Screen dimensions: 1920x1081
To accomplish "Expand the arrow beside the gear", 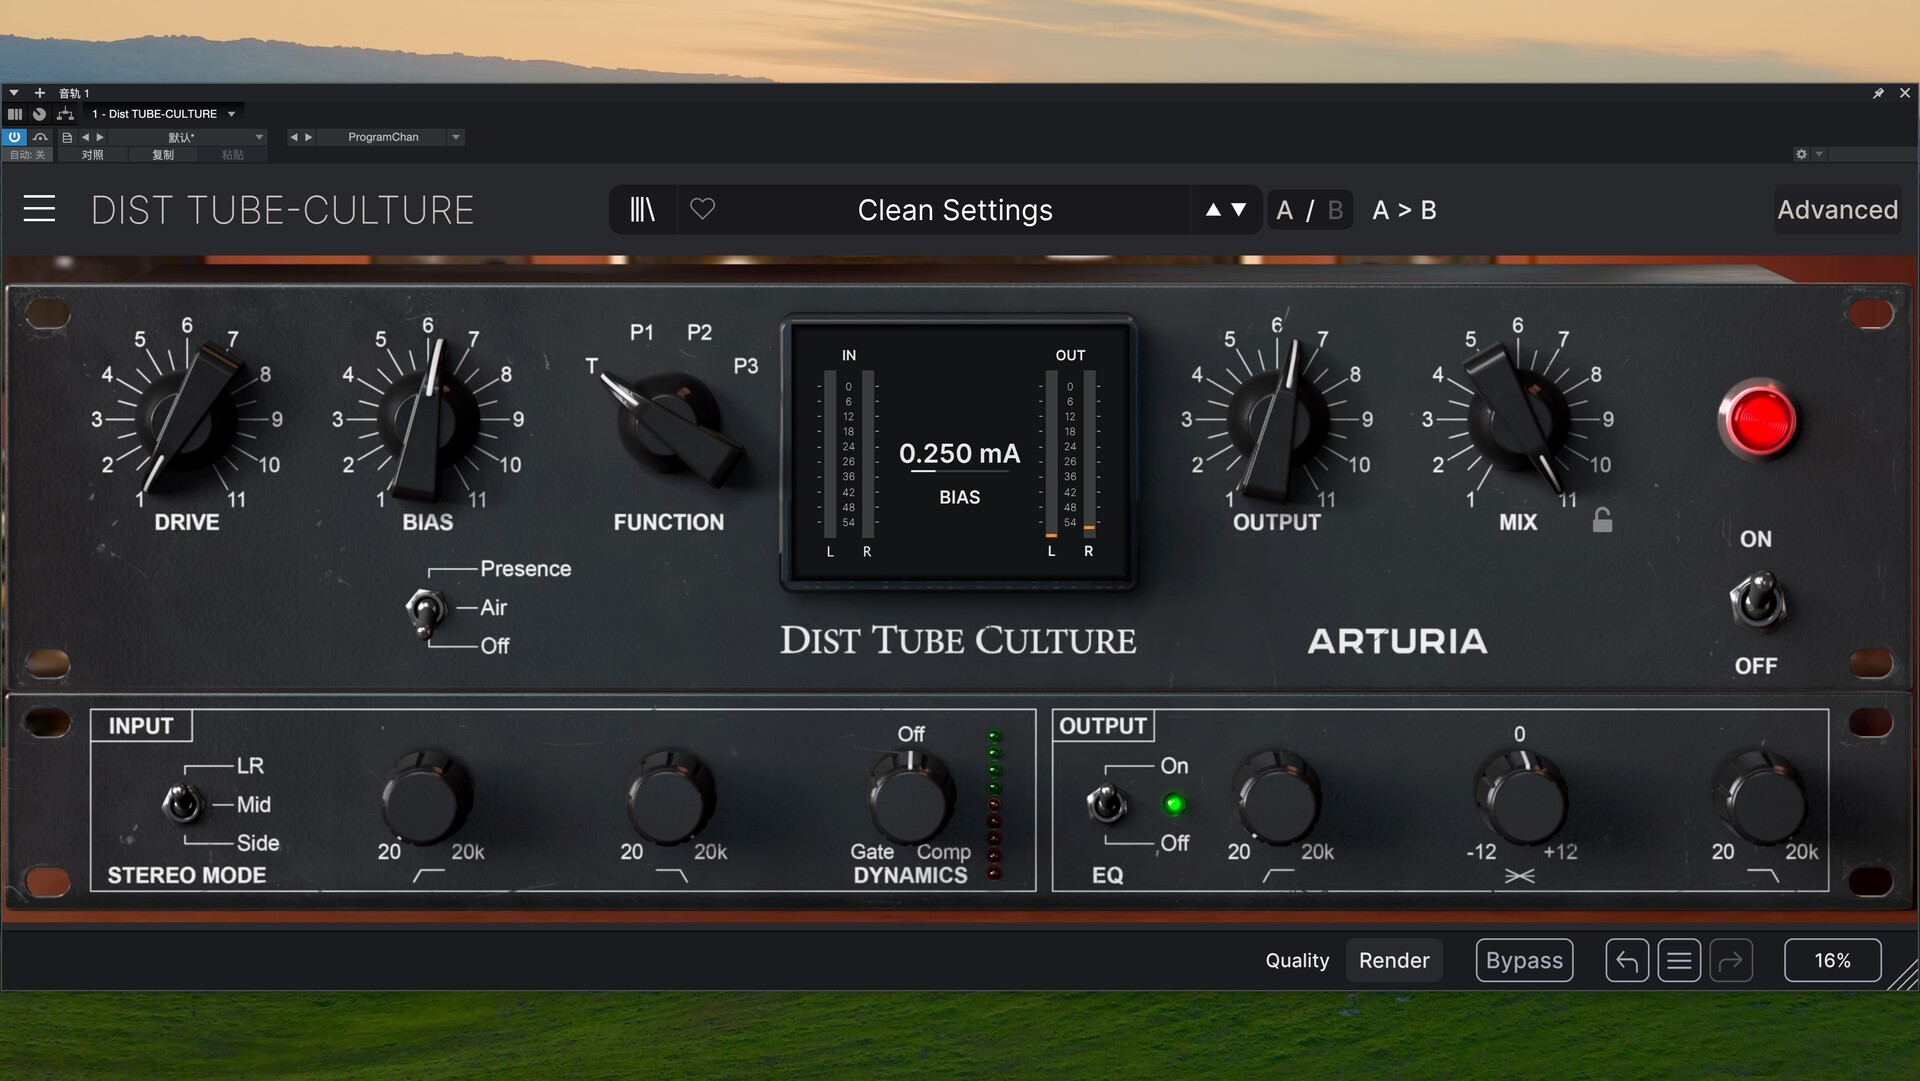I will point(1819,154).
